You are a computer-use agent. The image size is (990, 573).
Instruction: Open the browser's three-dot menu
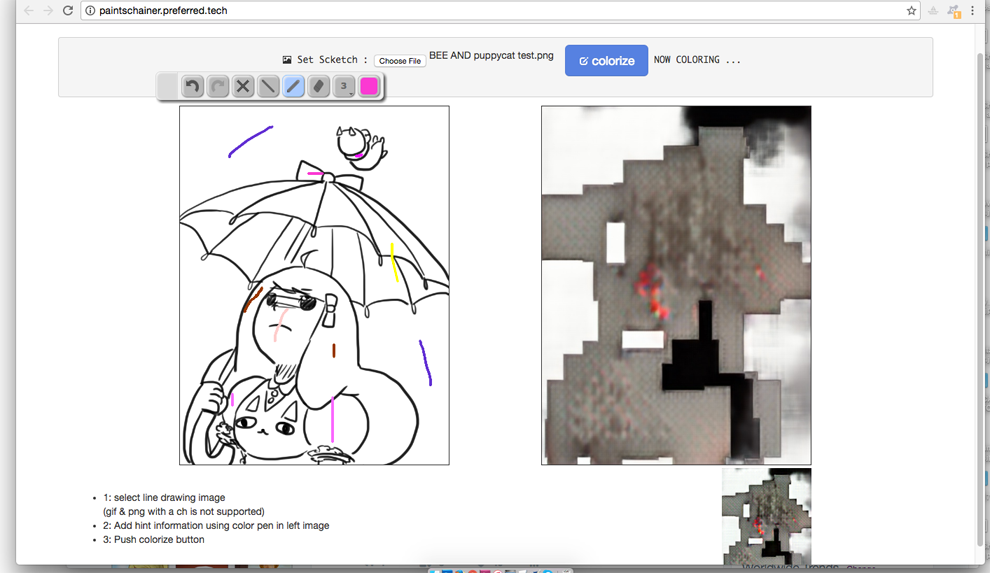(x=972, y=10)
